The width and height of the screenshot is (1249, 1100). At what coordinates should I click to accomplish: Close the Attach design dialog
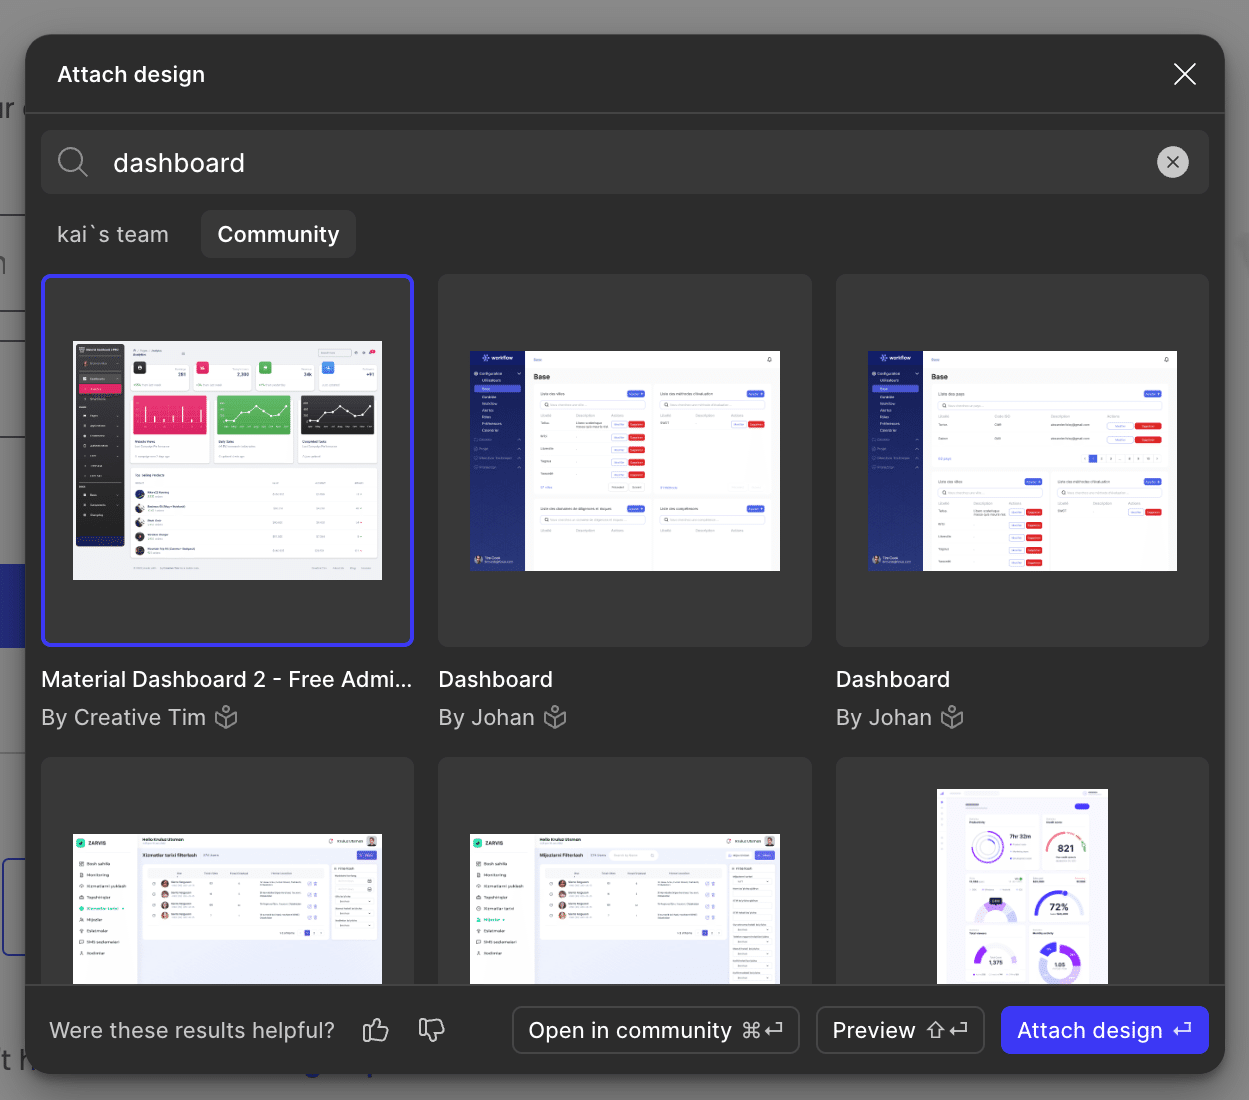(x=1184, y=74)
